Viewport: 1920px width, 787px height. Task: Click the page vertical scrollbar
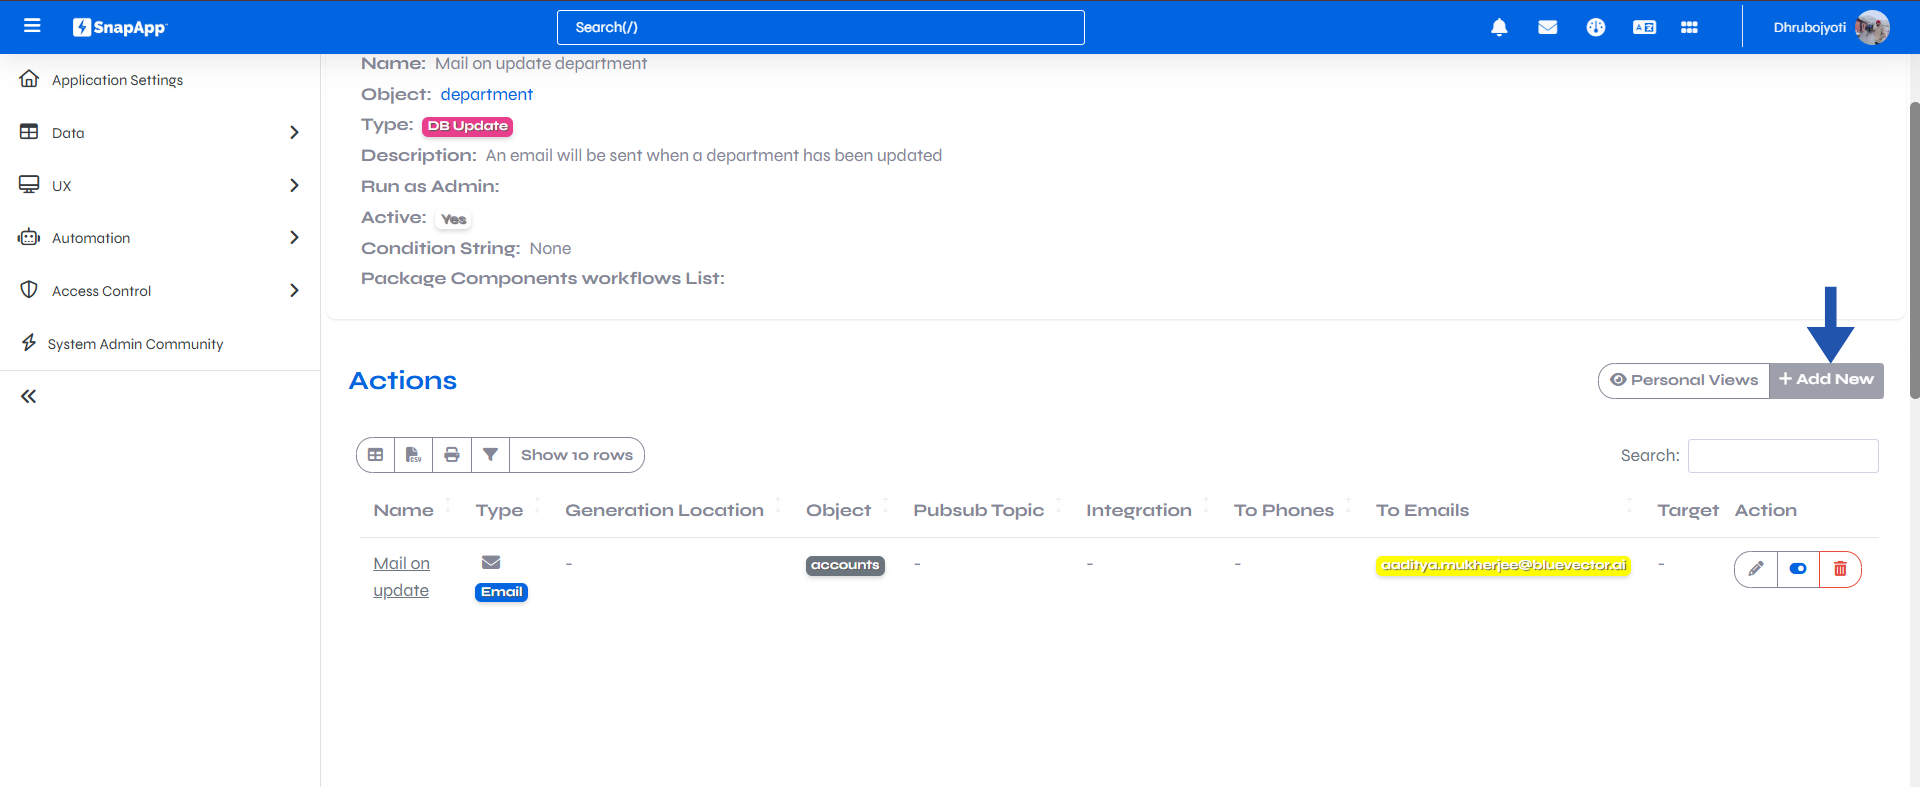click(x=1914, y=250)
